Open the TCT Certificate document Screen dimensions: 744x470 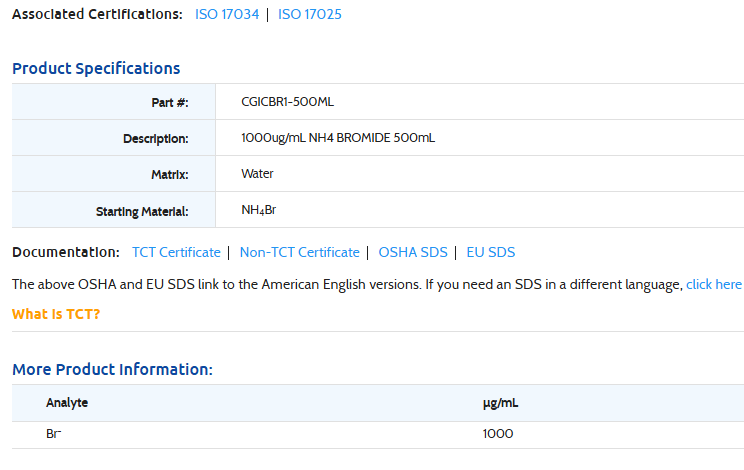point(176,253)
